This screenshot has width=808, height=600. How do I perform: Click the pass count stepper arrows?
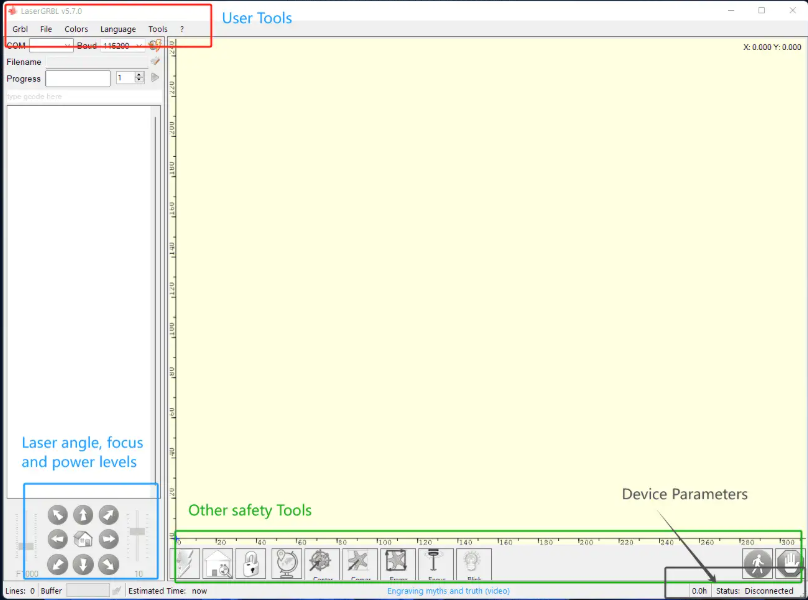click(139, 78)
